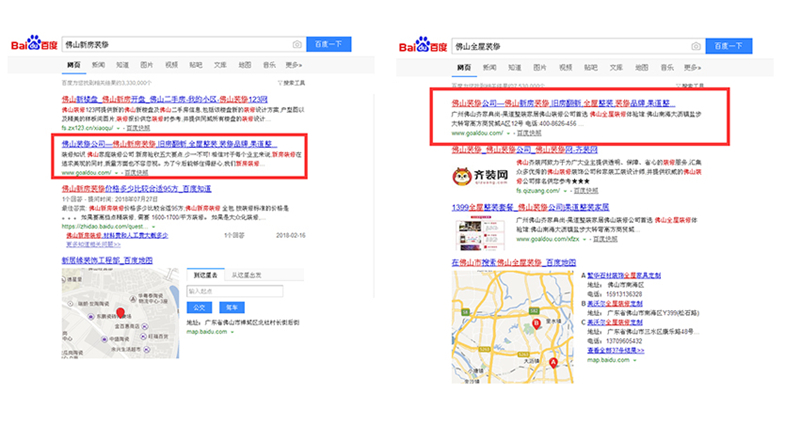Click the date text 2018-02-16

tap(291, 236)
